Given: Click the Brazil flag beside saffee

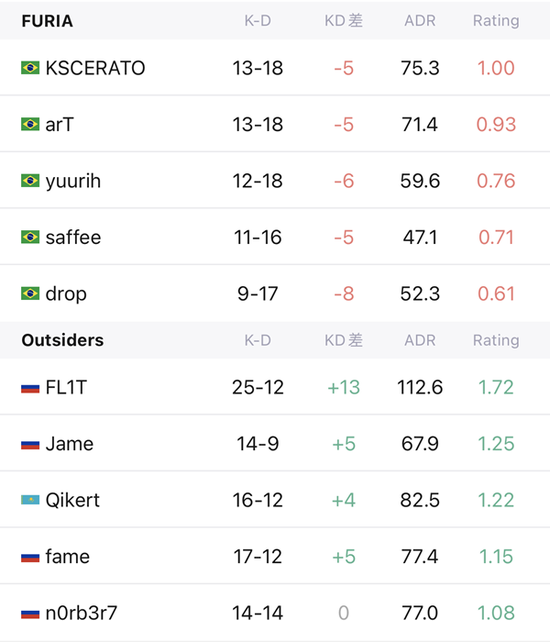Looking at the screenshot, I should pyautogui.click(x=30, y=237).
